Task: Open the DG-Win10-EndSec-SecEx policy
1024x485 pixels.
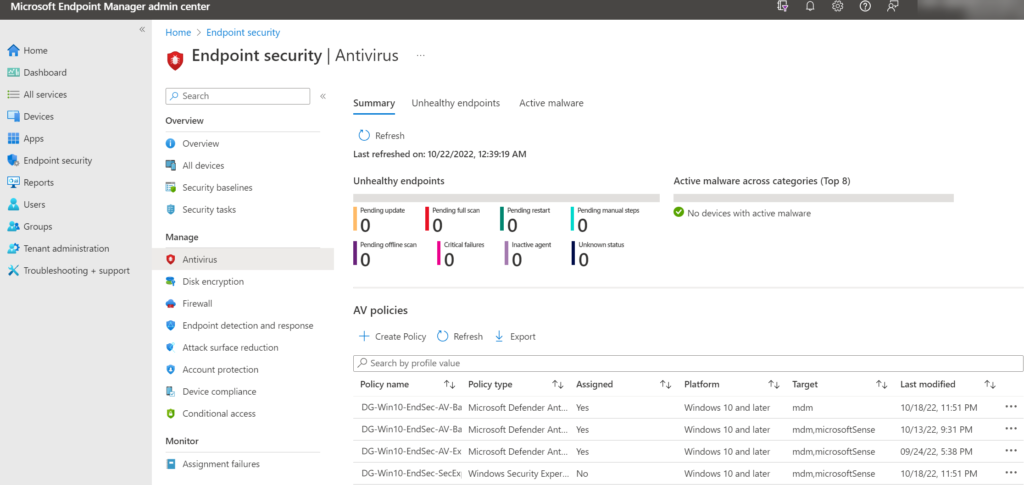Action: click(x=411, y=474)
